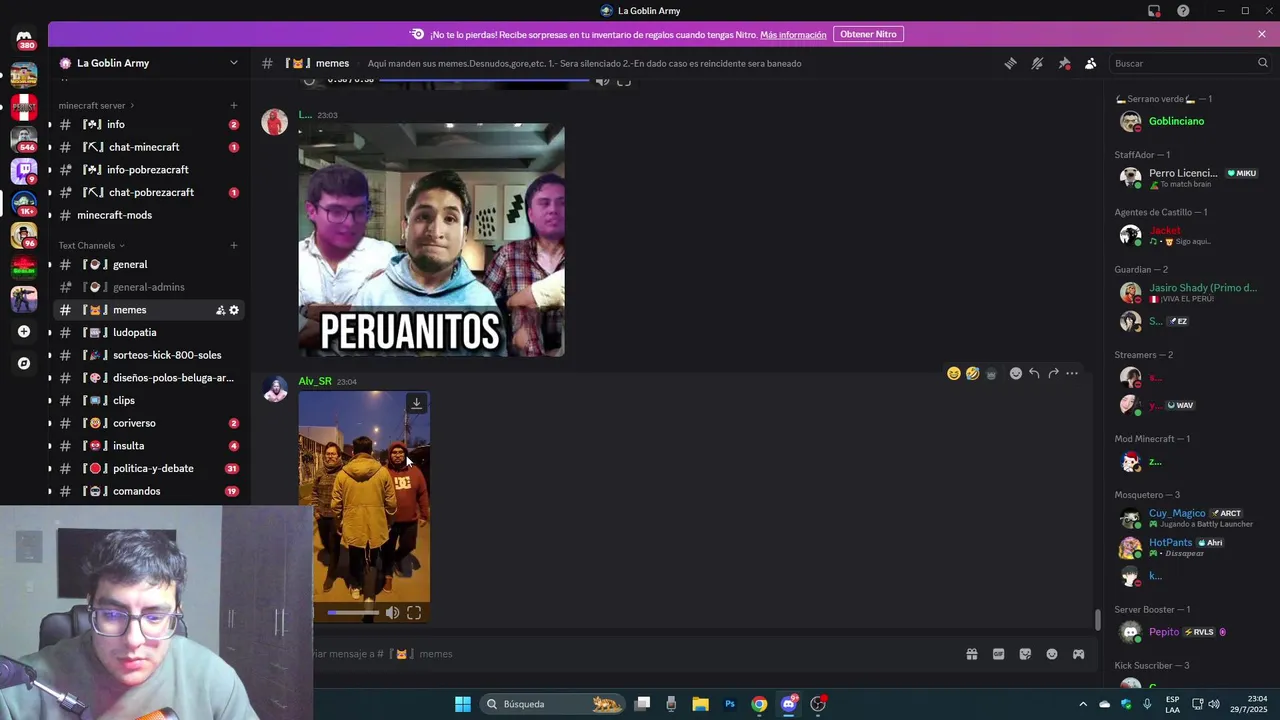
Task: Open the coriverso channel
Action: pyautogui.click(x=148, y=423)
